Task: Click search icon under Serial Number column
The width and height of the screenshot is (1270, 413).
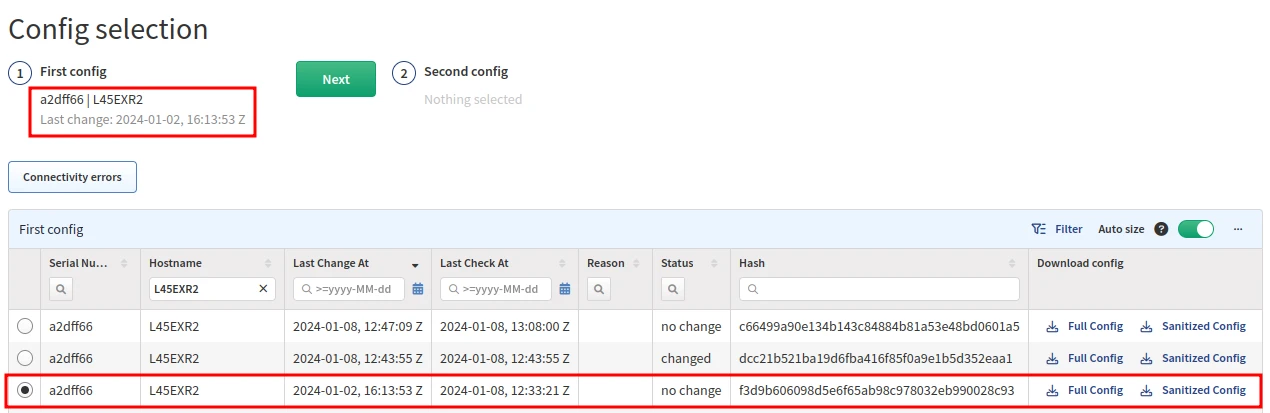Action: pos(60,289)
